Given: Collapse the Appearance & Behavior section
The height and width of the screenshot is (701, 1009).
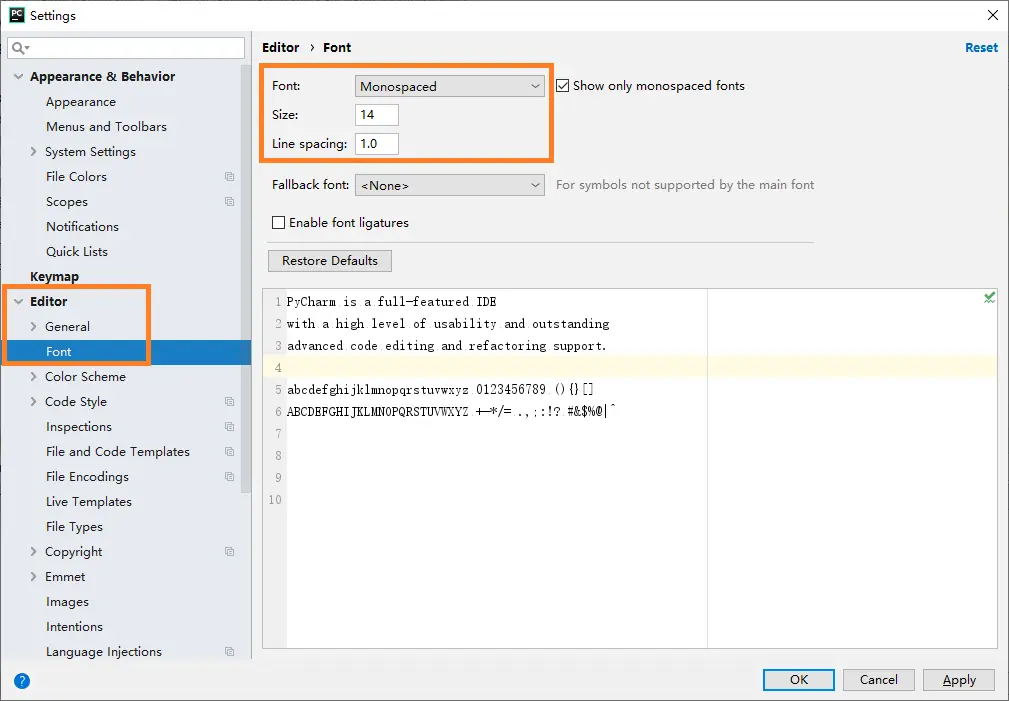Looking at the screenshot, I should point(19,77).
